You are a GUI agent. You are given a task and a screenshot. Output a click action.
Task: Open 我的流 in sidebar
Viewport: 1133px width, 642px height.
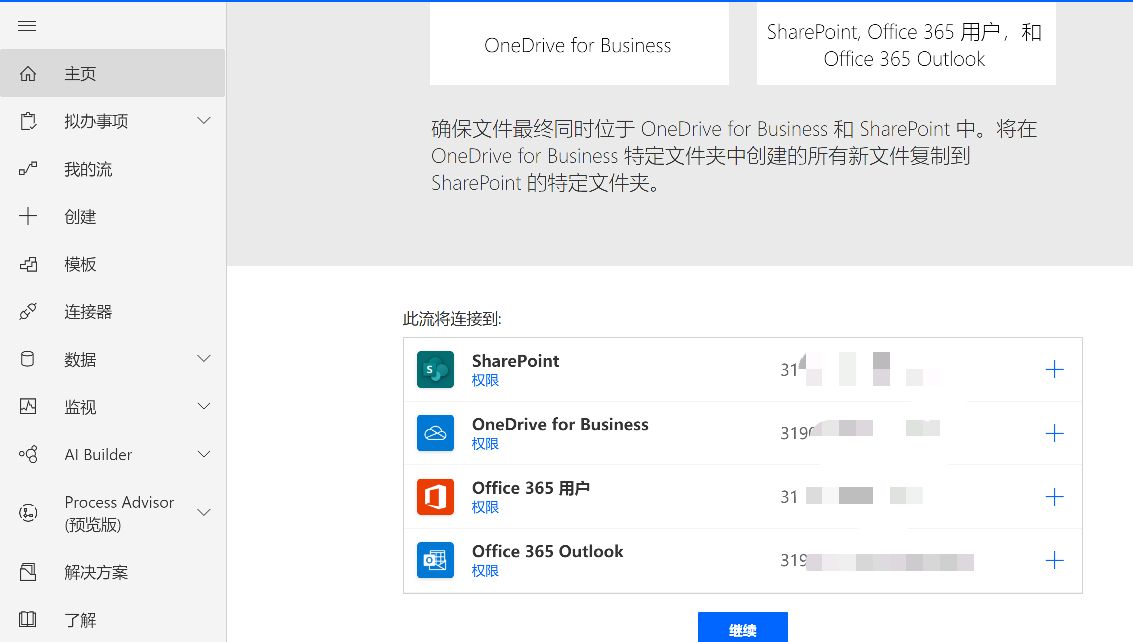(88, 169)
